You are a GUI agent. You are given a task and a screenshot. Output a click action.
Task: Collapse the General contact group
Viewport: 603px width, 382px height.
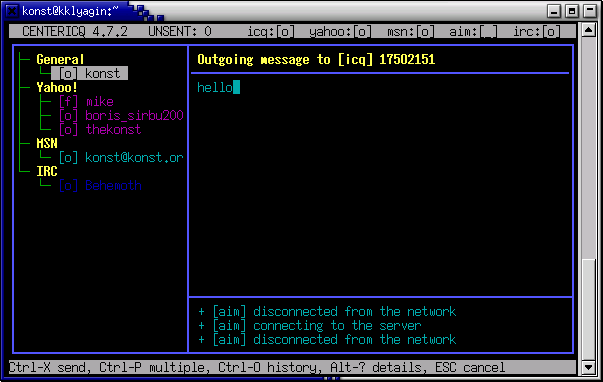pos(60,59)
